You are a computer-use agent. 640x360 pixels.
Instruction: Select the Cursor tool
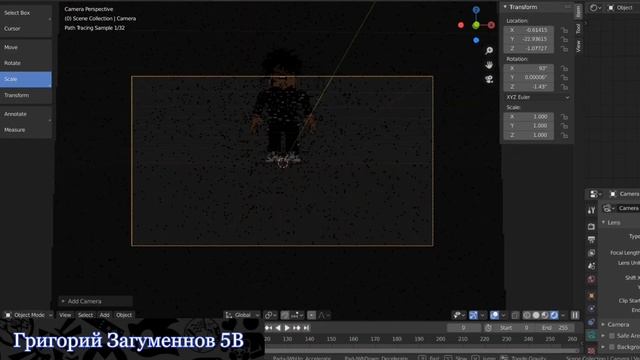pyautogui.click(x=25, y=29)
